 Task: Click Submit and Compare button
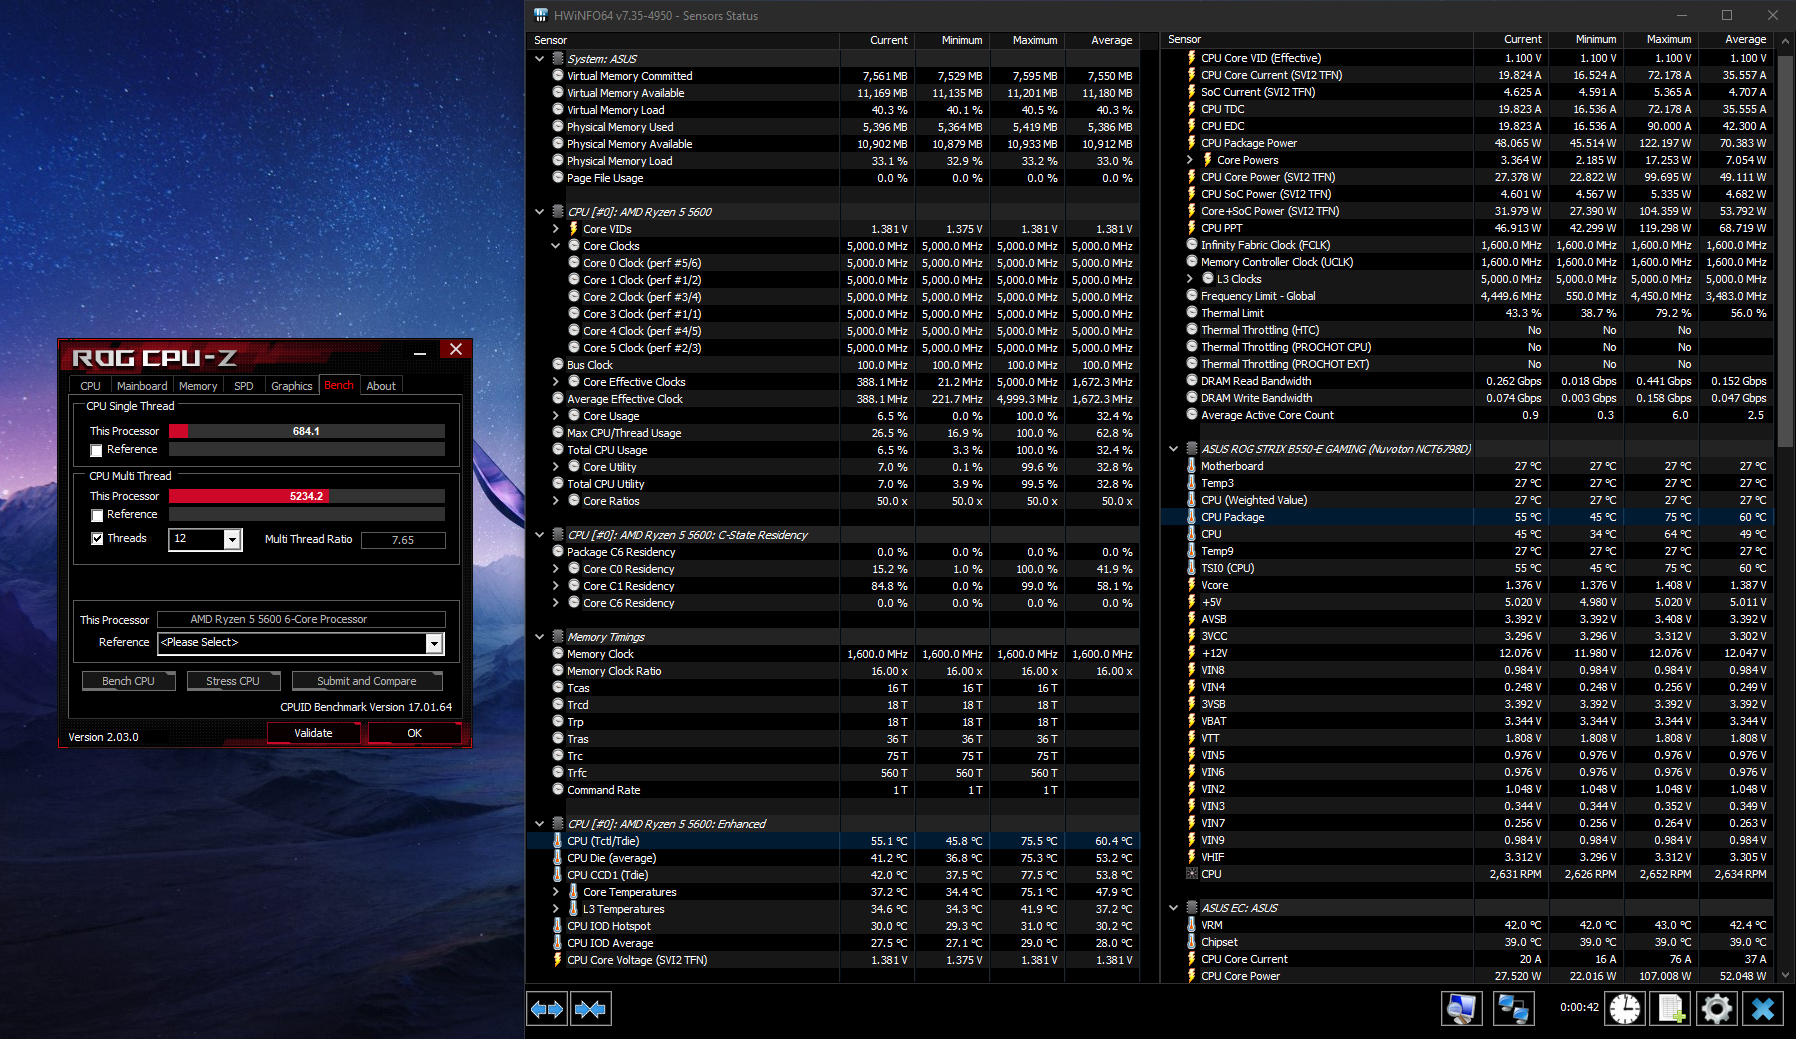point(367,681)
